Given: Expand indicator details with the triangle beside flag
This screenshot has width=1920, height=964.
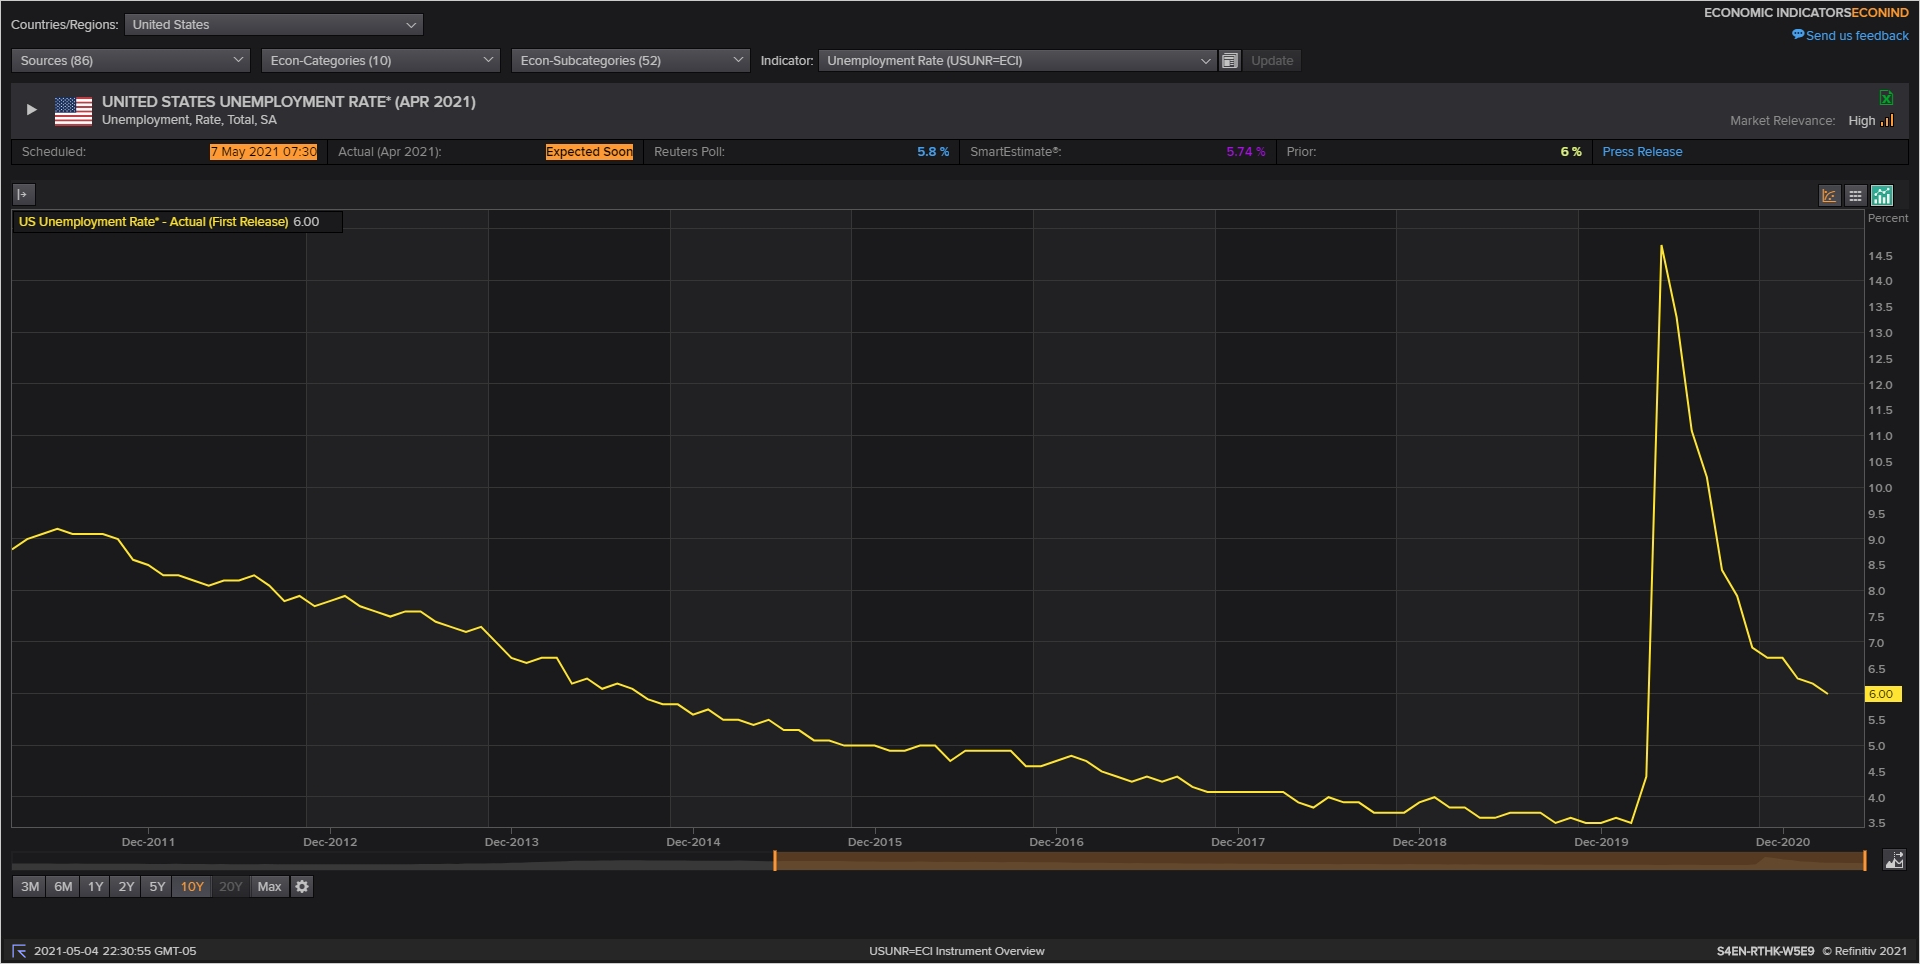Looking at the screenshot, I should 31,110.
